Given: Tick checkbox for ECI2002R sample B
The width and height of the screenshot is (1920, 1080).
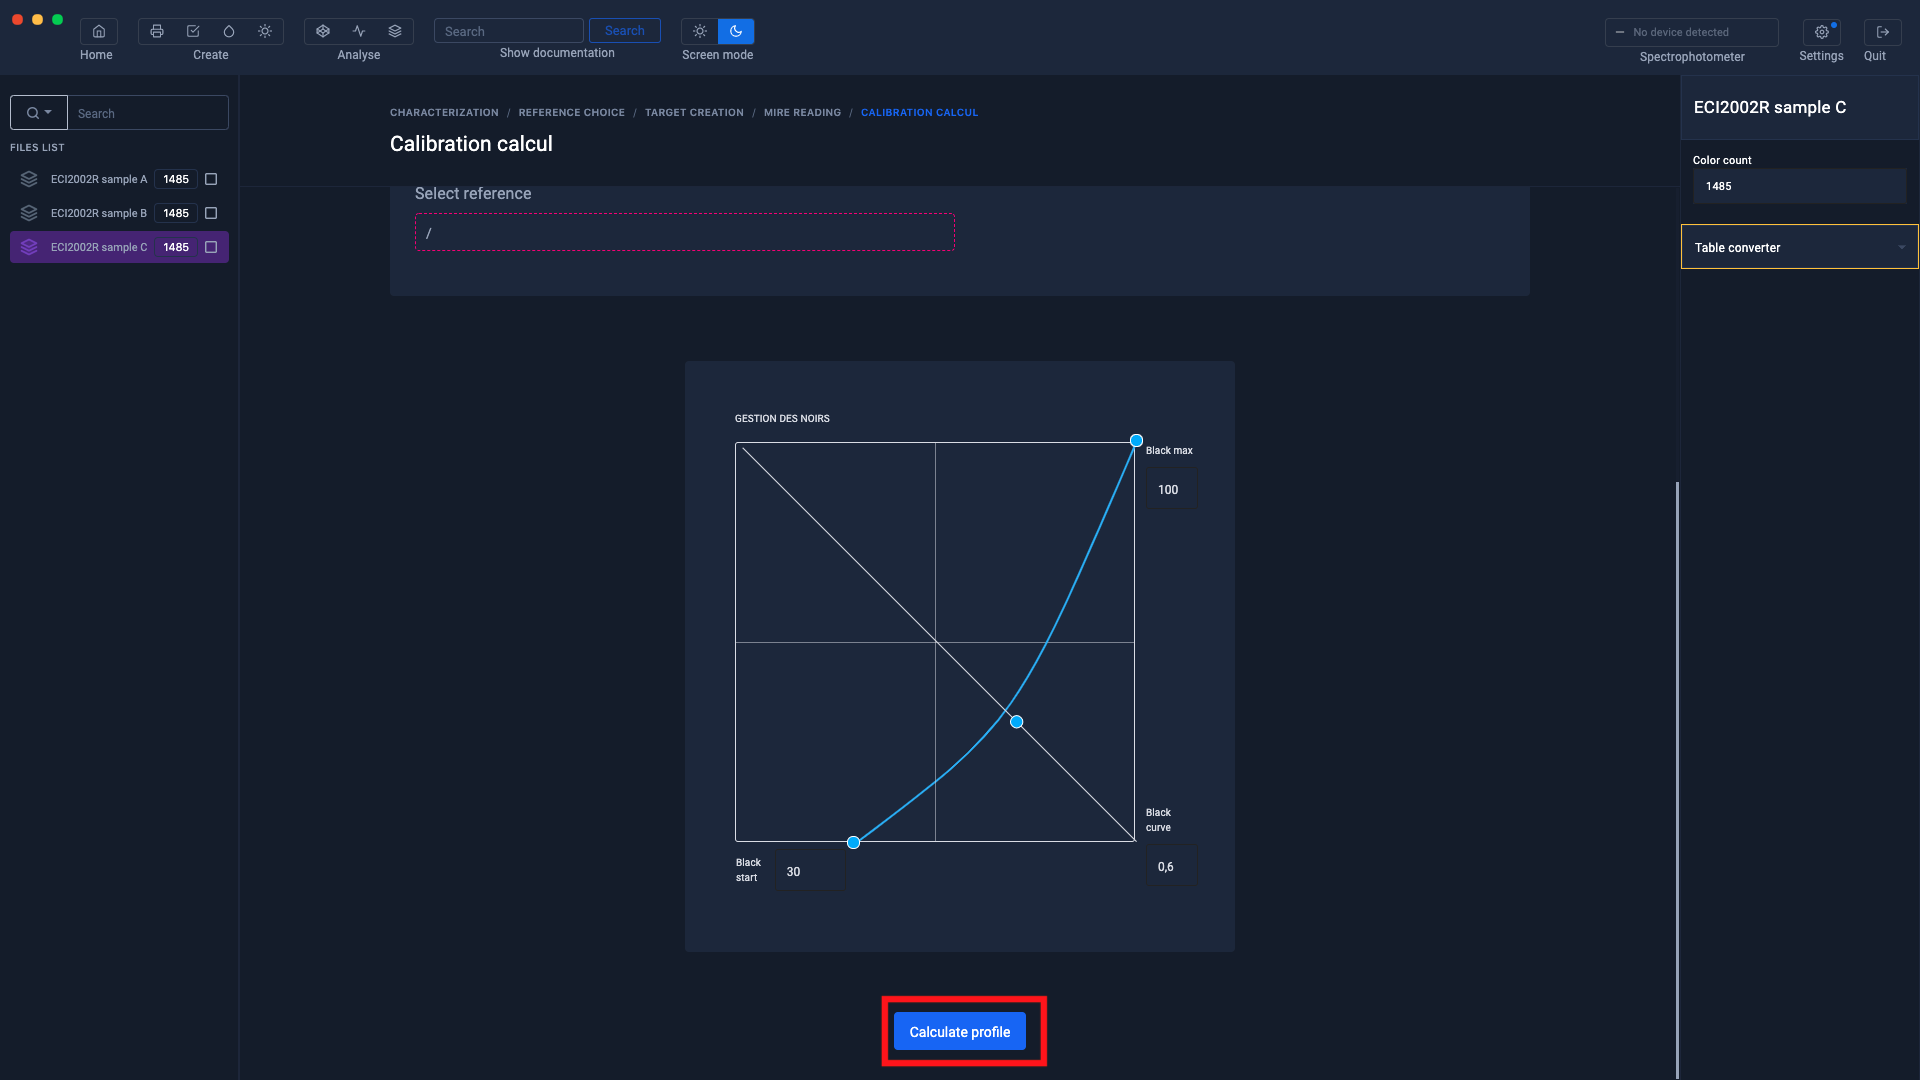Looking at the screenshot, I should point(211,213).
